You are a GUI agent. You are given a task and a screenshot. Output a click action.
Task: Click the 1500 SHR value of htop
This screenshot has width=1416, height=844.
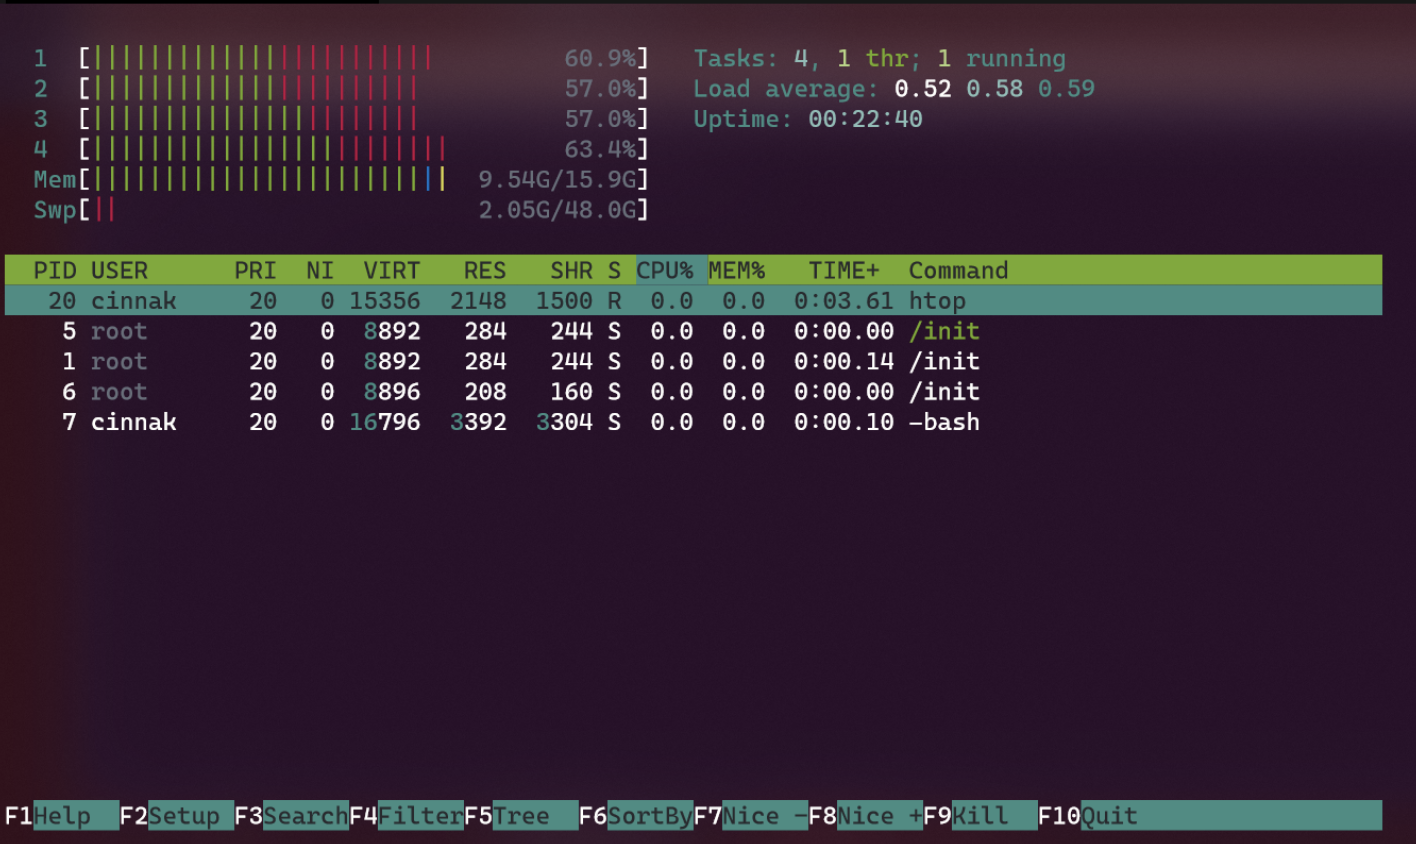tap(564, 300)
